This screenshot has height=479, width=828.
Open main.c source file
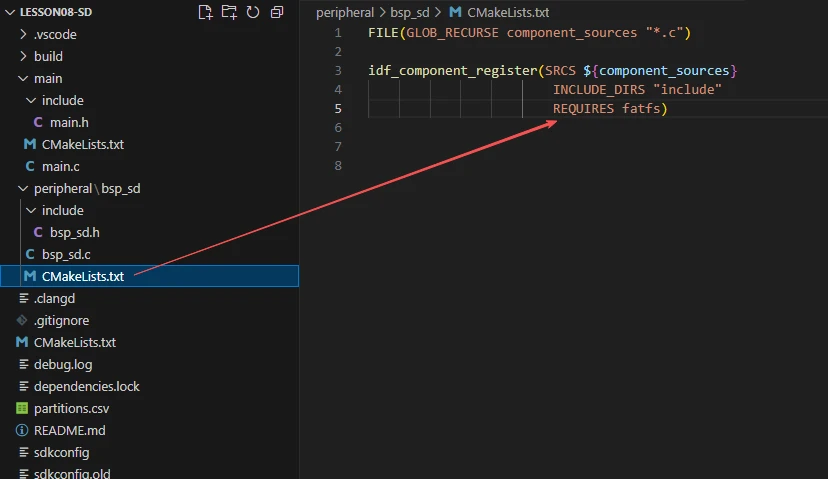click(x=60, y=166)
